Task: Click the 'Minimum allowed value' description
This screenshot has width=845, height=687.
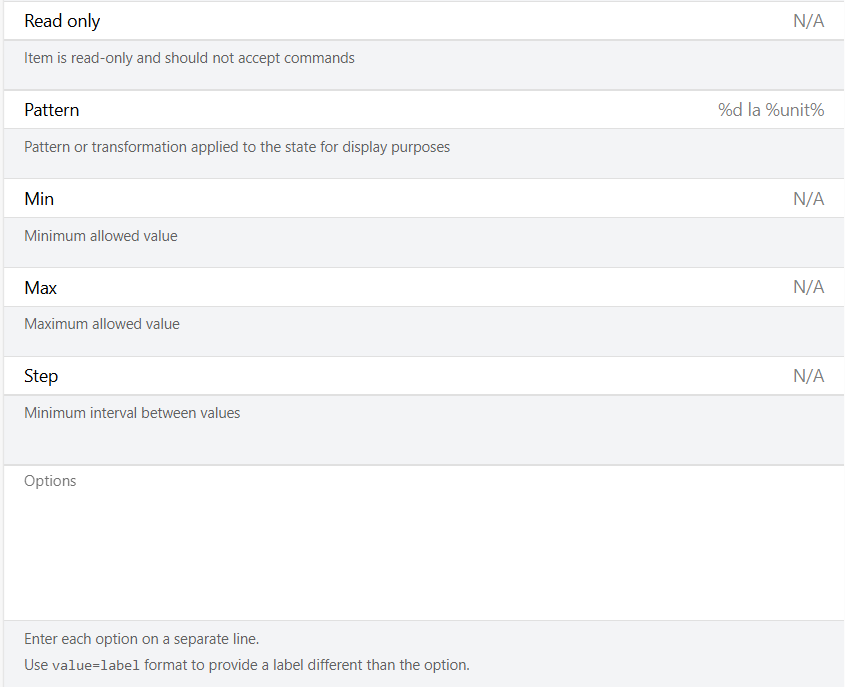Action: pyautogui.click(x=101, y=236)
